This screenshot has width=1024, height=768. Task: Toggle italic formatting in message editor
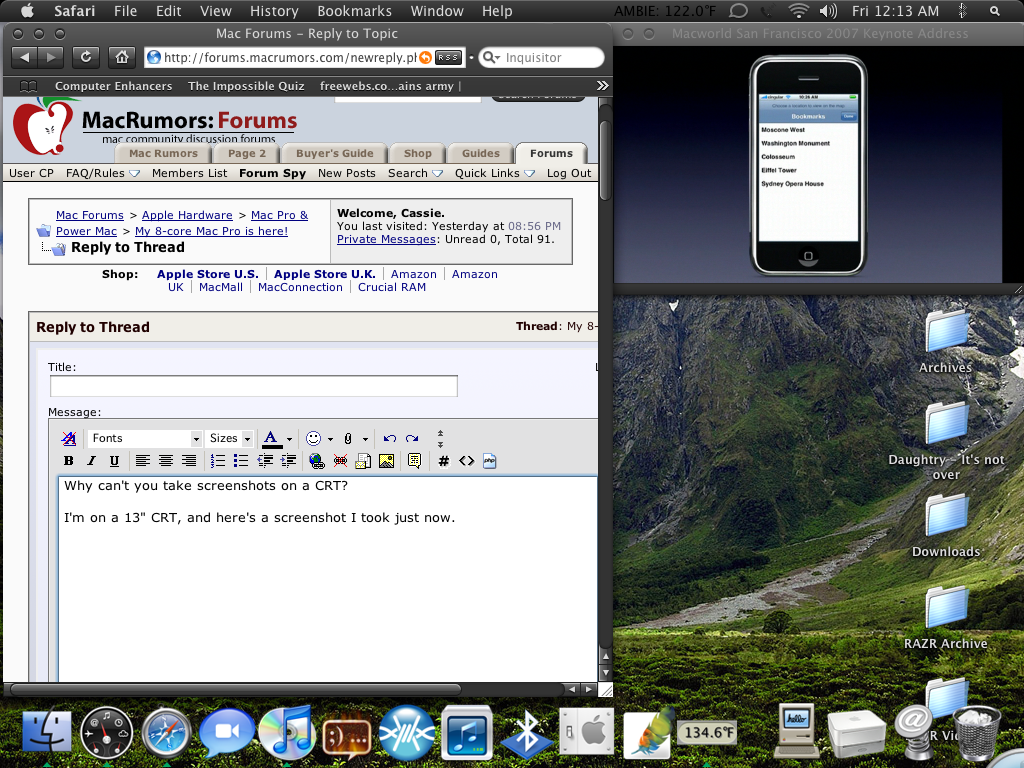pos(91,461)
